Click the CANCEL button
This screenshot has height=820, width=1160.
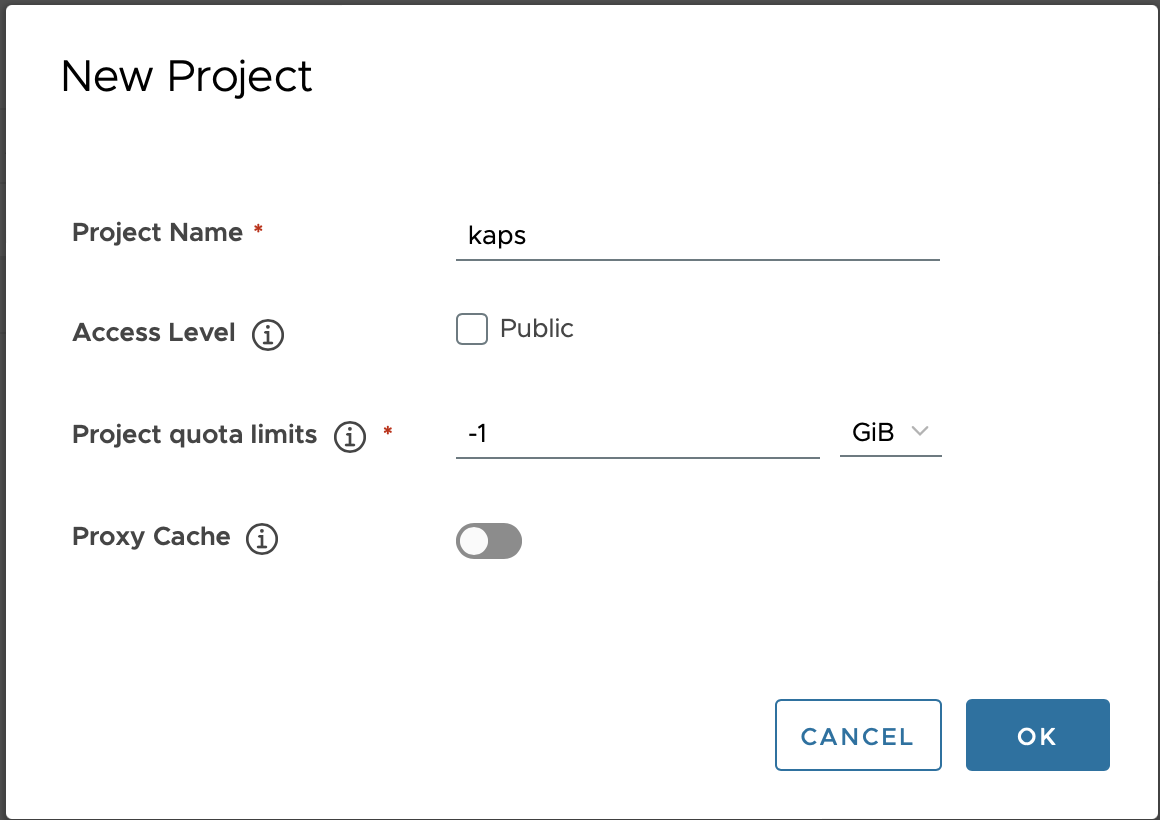coord(858,735)
